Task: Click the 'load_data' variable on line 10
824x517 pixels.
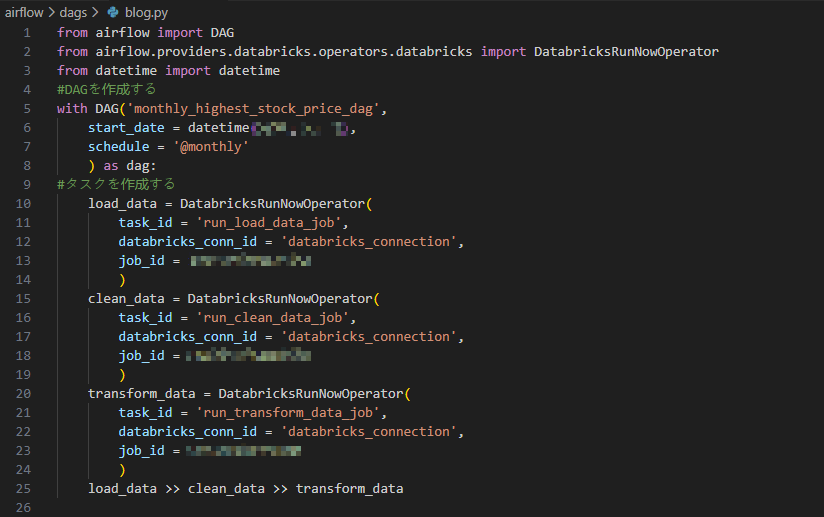Action: click(x=122, y=203)
